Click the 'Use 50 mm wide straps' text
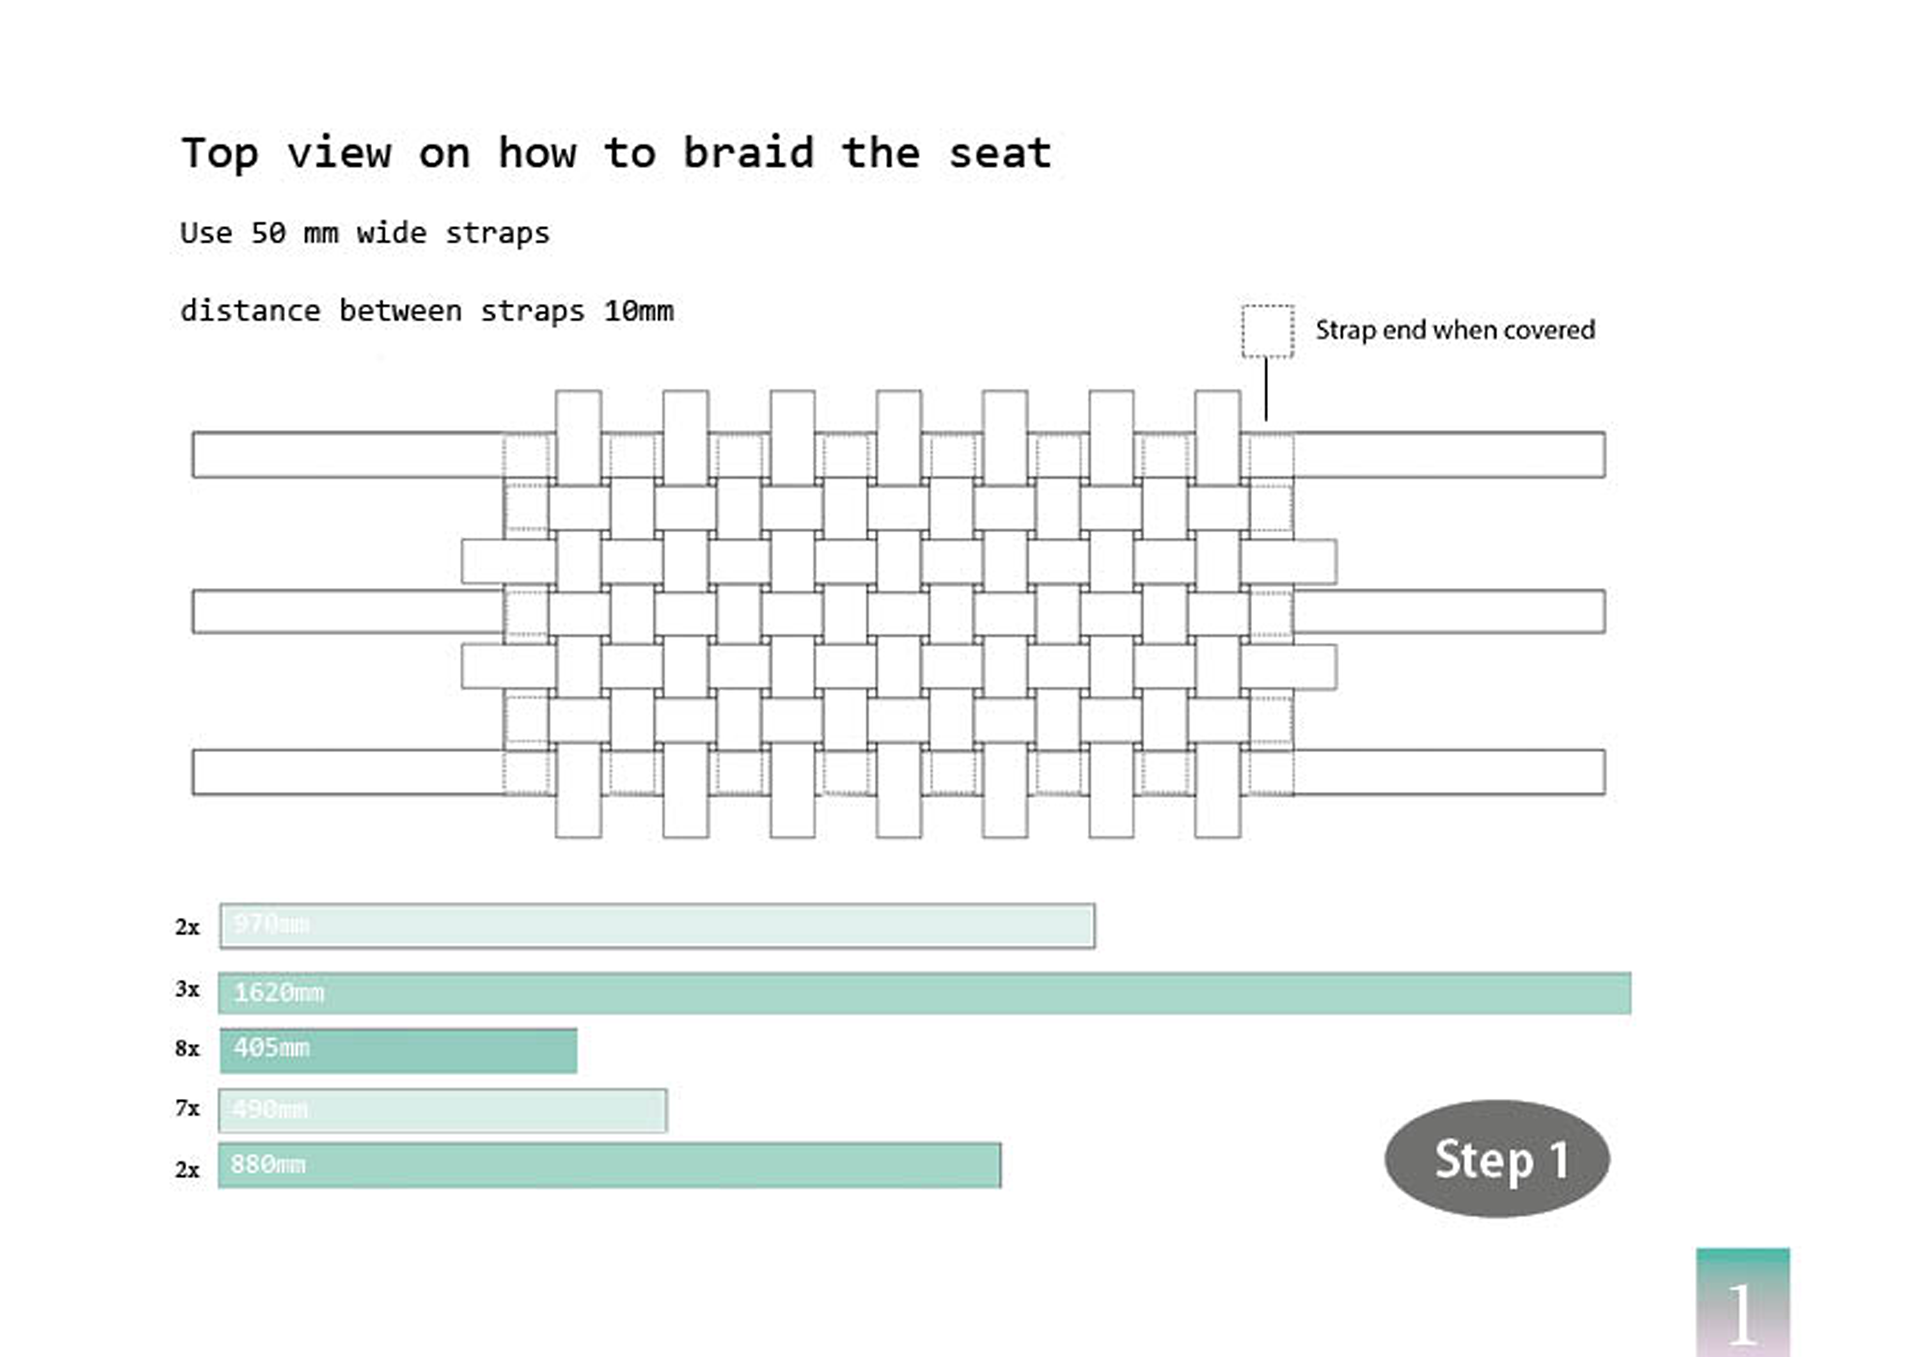 [365, 233]
